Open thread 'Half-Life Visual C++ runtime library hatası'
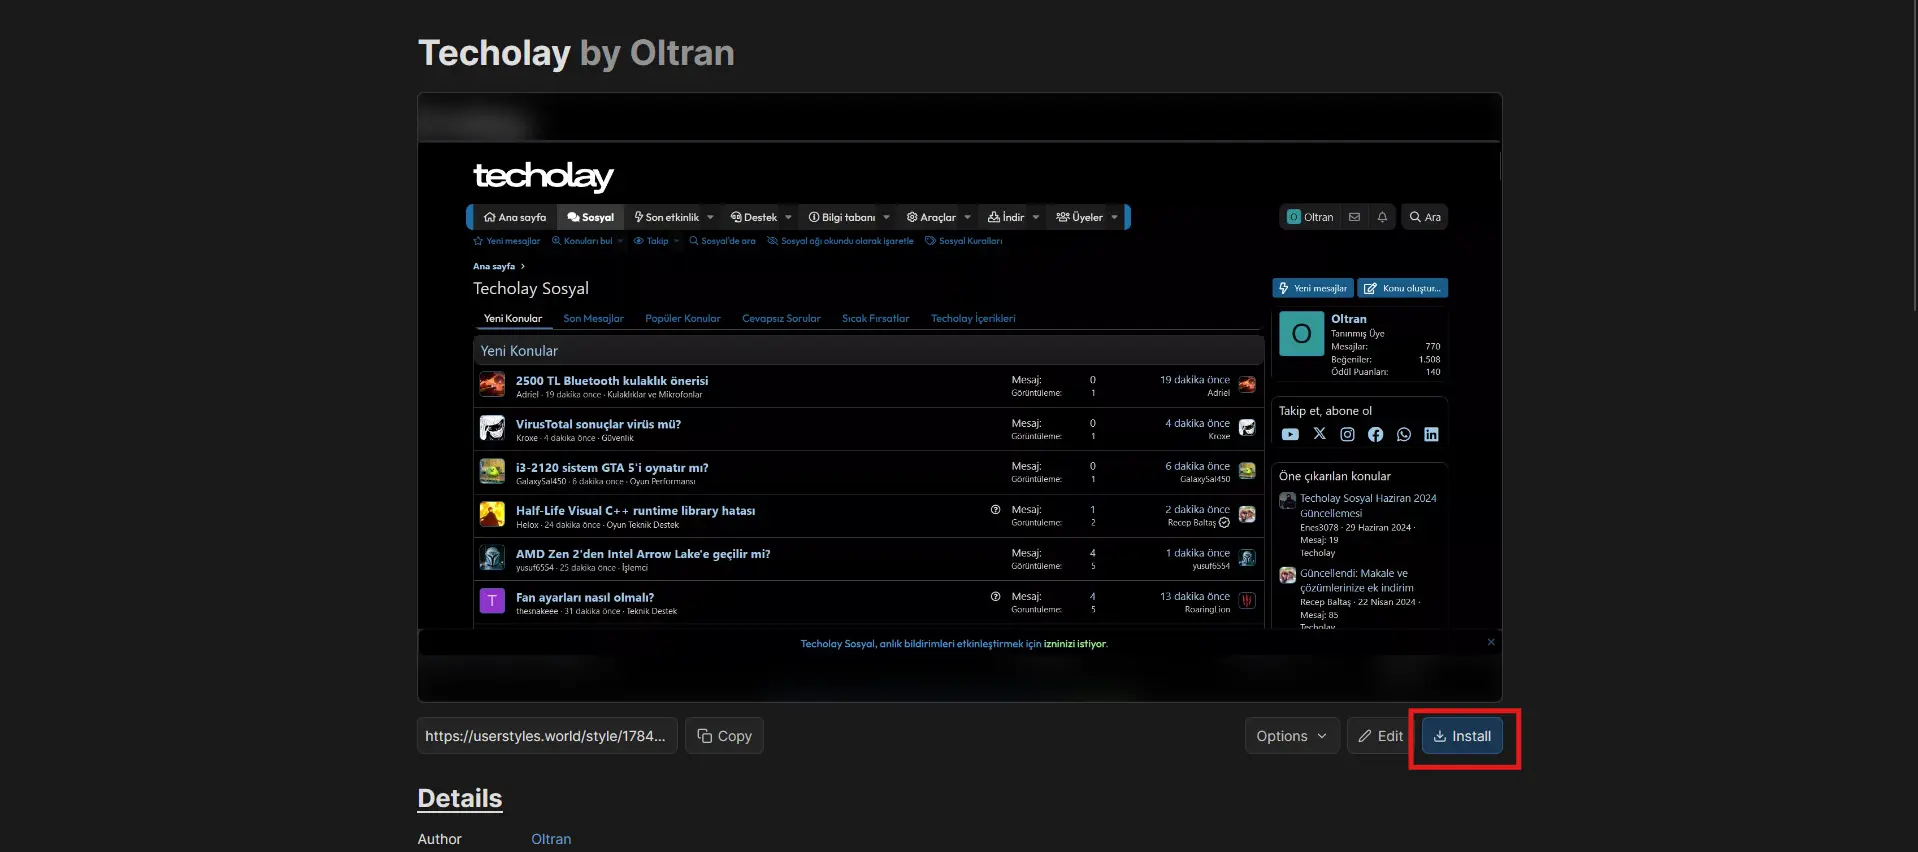This screenshot has width=1918, height=852. (x=636, y=511)
